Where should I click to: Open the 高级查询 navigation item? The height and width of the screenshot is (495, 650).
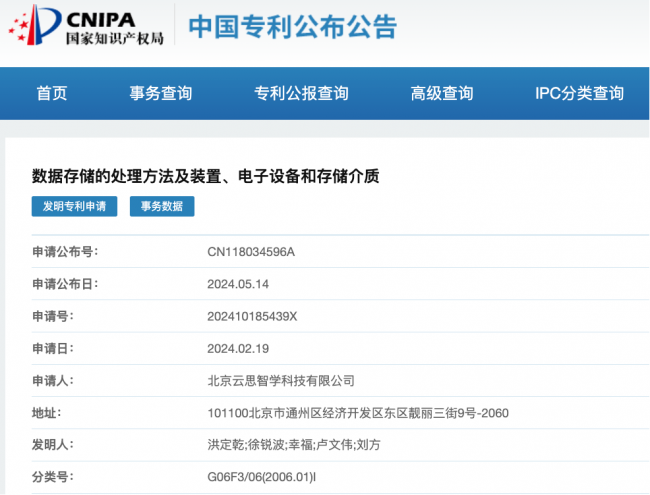442,93
